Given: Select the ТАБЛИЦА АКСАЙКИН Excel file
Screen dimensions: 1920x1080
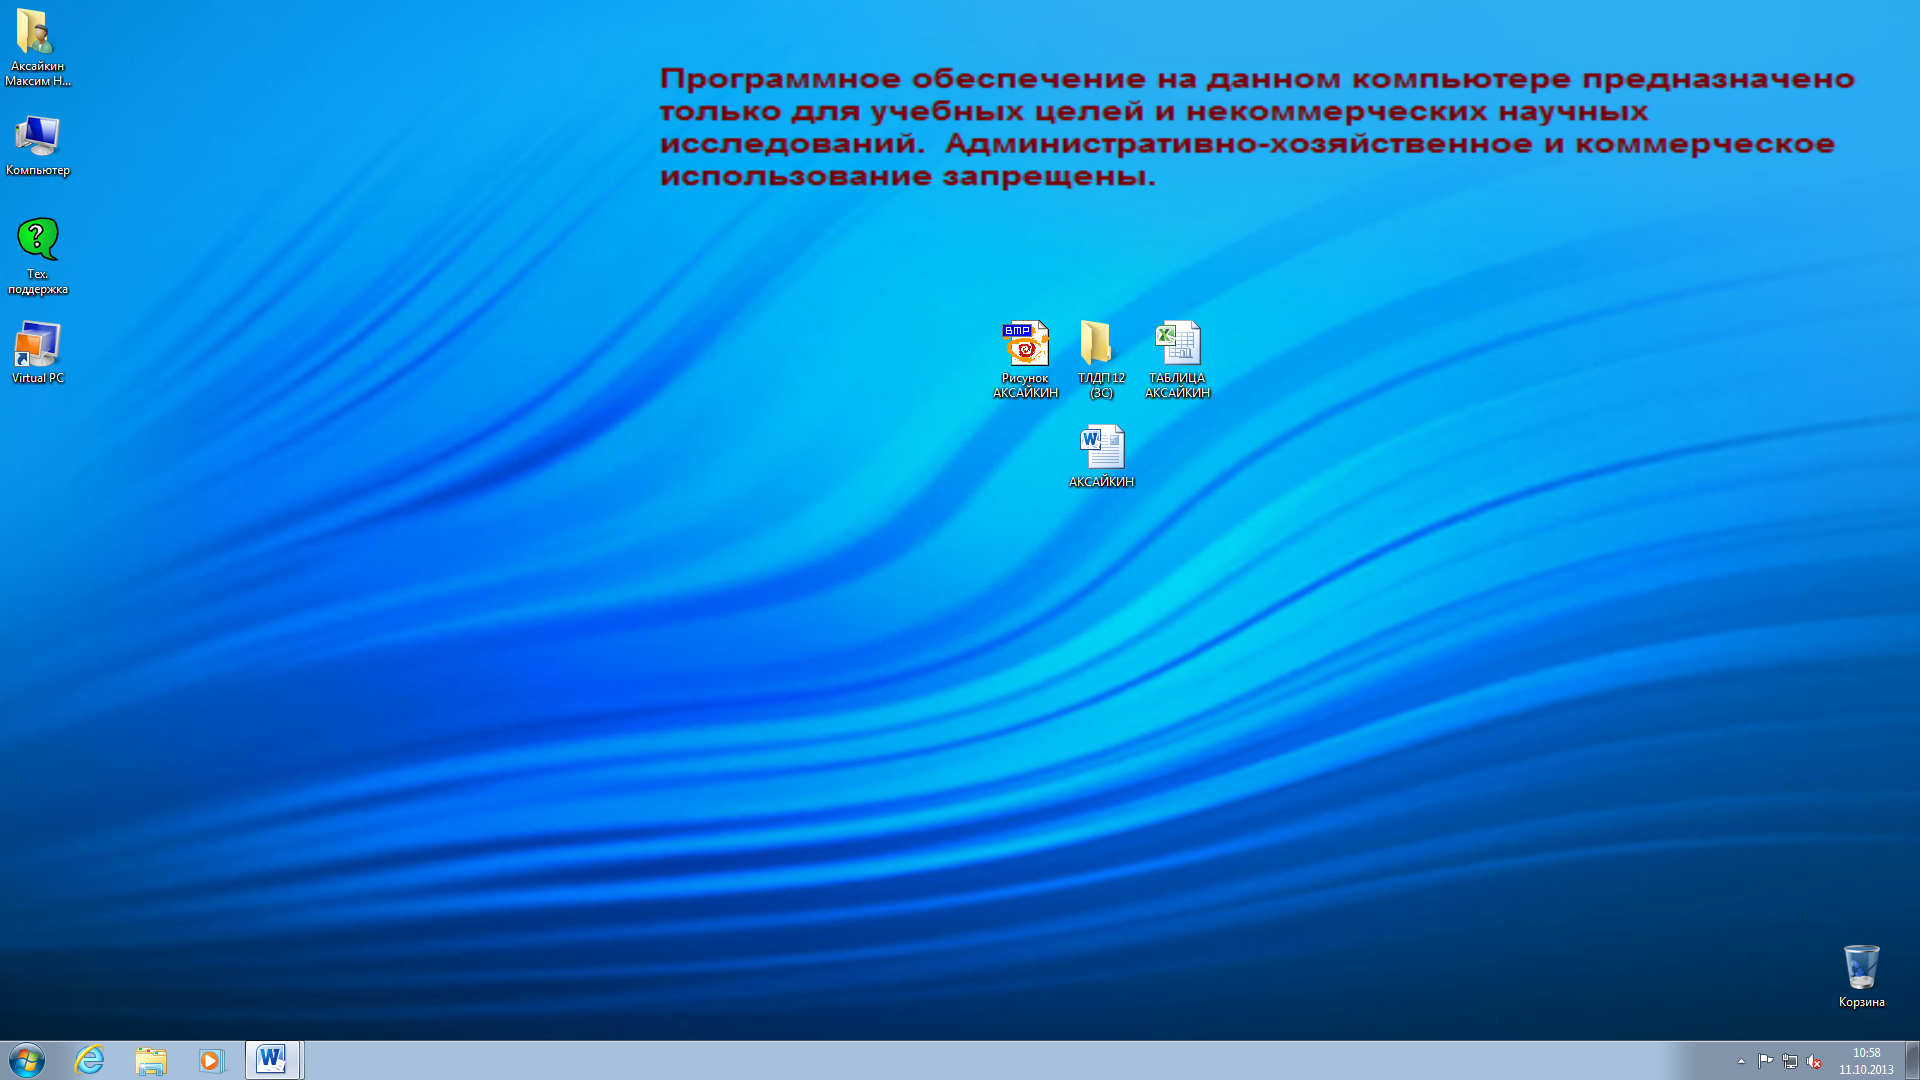Looking at the screenshot, I should [x=1177, y=359].
